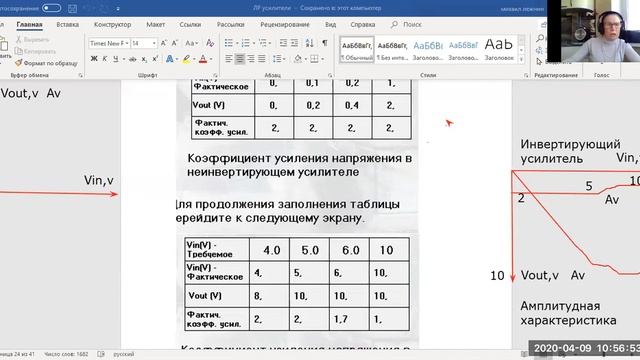Image resolution: width=640 pixels, height=360 pixels.
Task: Click the numbered list icon
Action: pos(245,43)
